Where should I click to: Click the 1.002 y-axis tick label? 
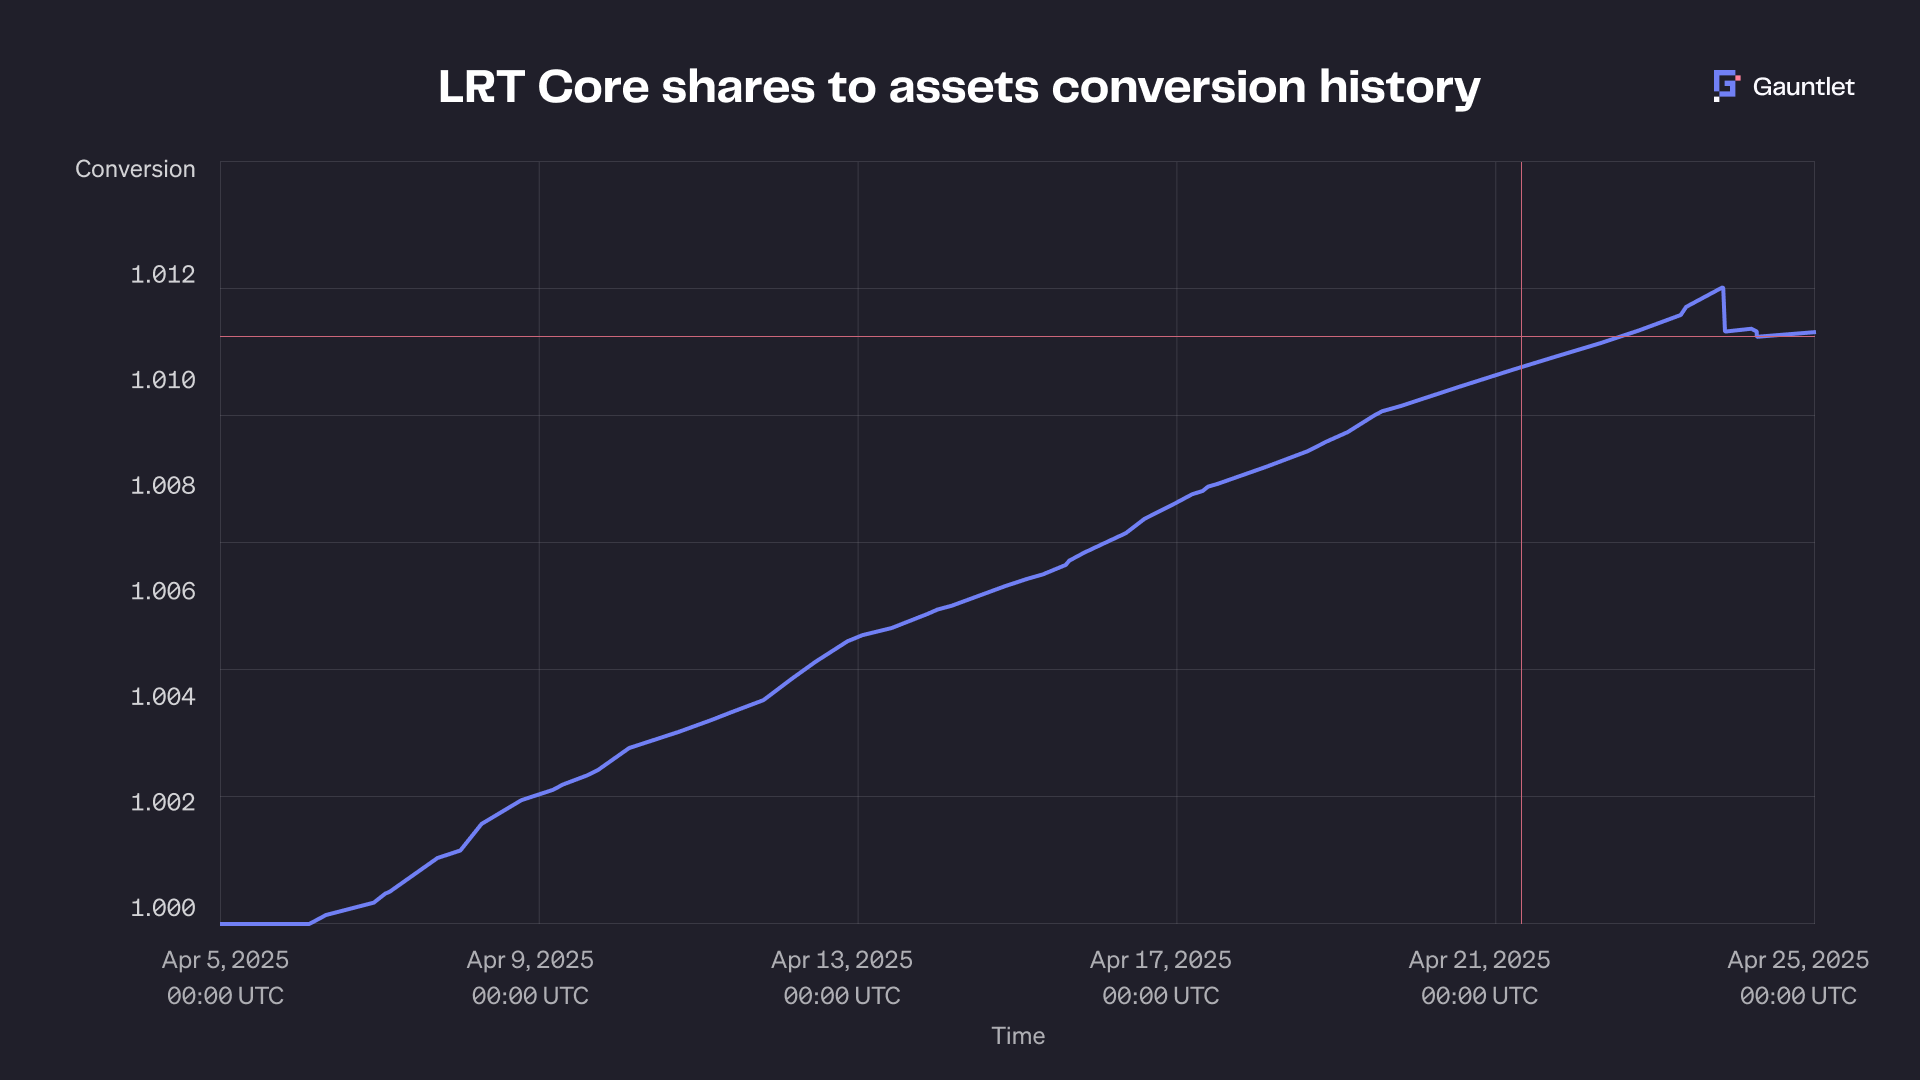tap(163, 802)
